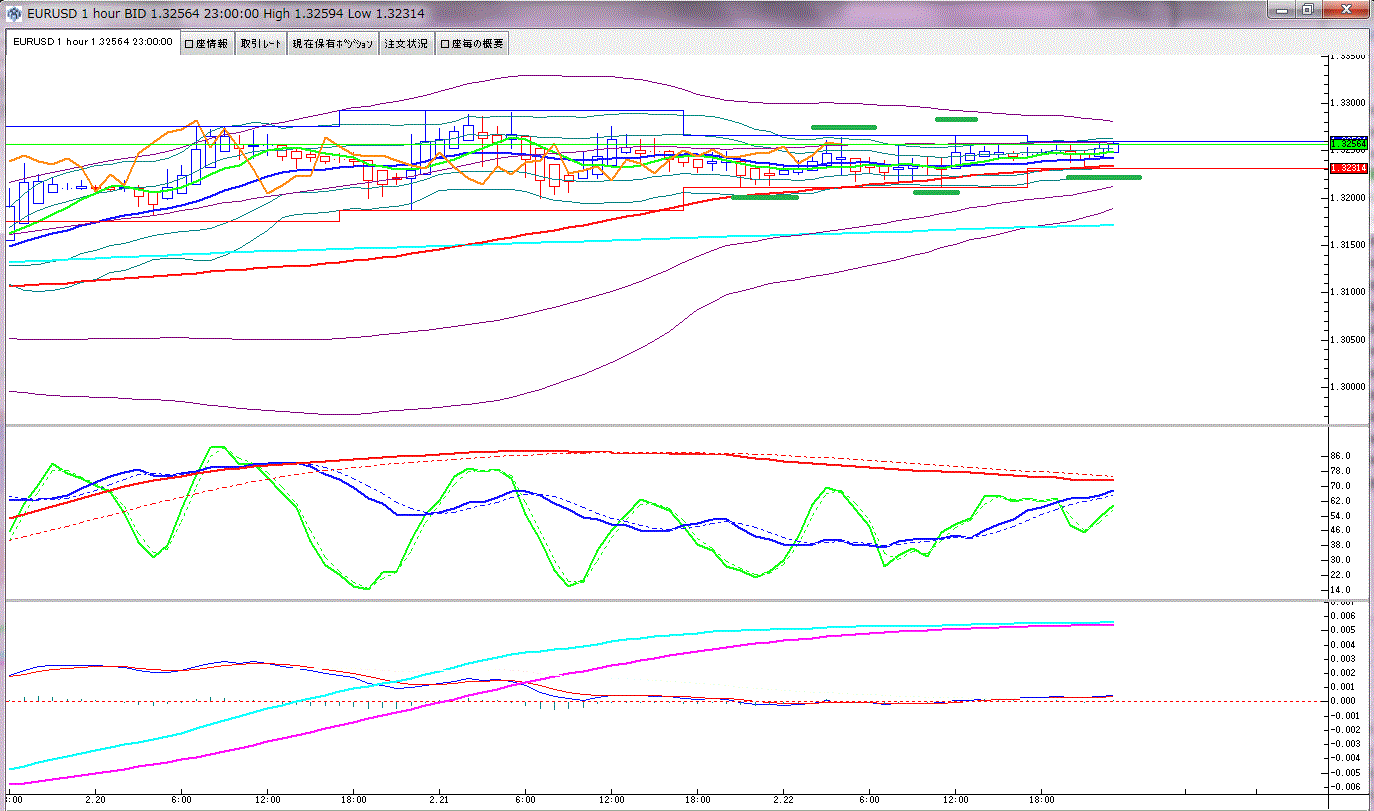Show the 注文状況 tab
Screen dimensions: 1374x811
point(406,44)
